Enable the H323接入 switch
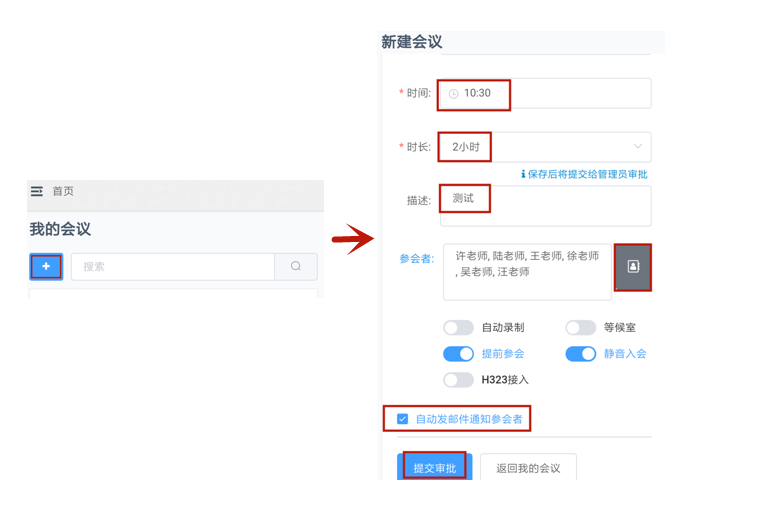The image size is (769, 522). pyautogui.click(x=458, y=380)
